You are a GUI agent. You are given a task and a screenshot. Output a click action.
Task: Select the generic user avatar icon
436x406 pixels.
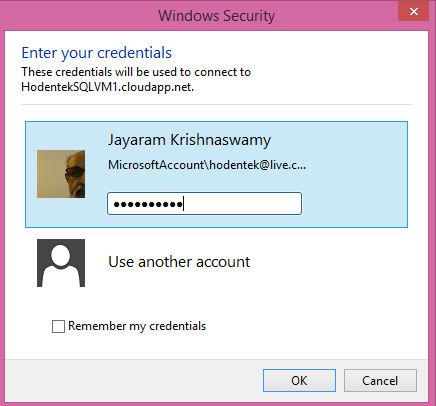61,263
